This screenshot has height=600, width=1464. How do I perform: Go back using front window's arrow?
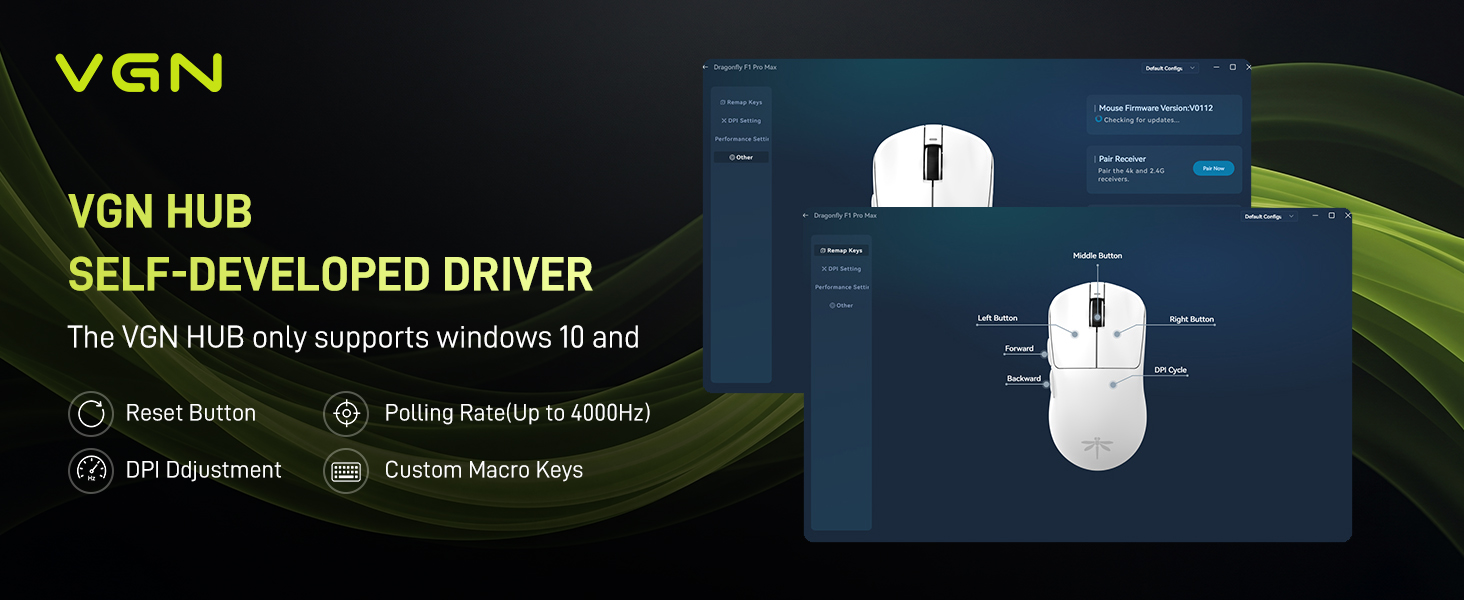coord(805,215)
